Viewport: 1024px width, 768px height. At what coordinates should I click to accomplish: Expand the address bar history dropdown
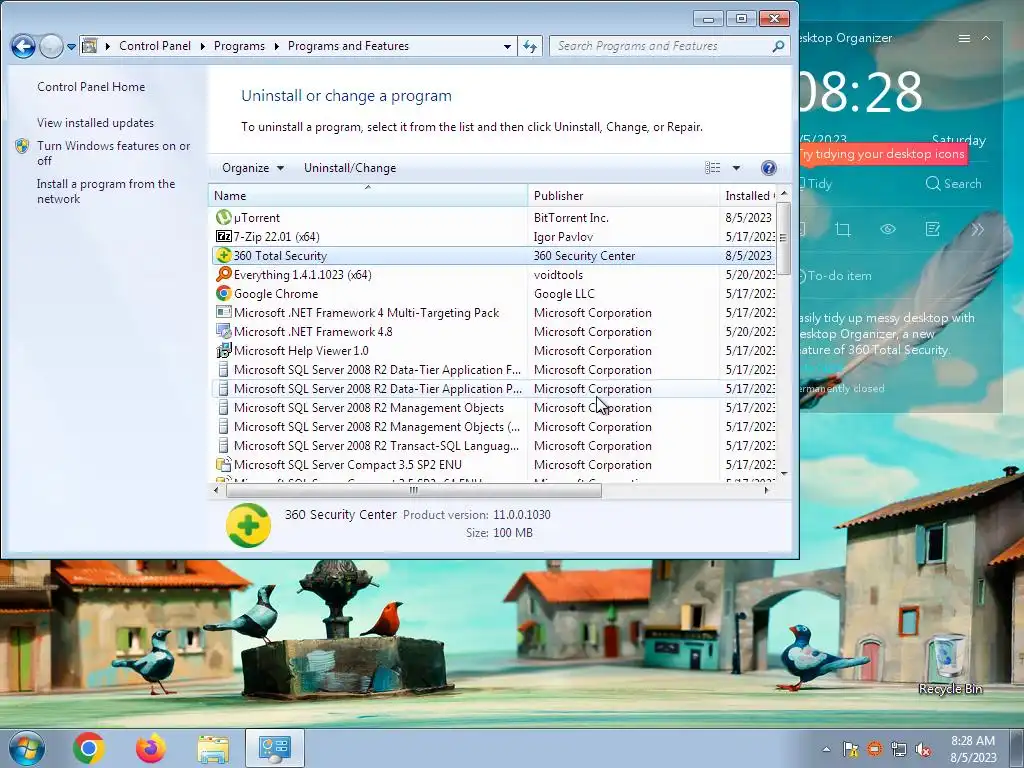coord(507,46)
